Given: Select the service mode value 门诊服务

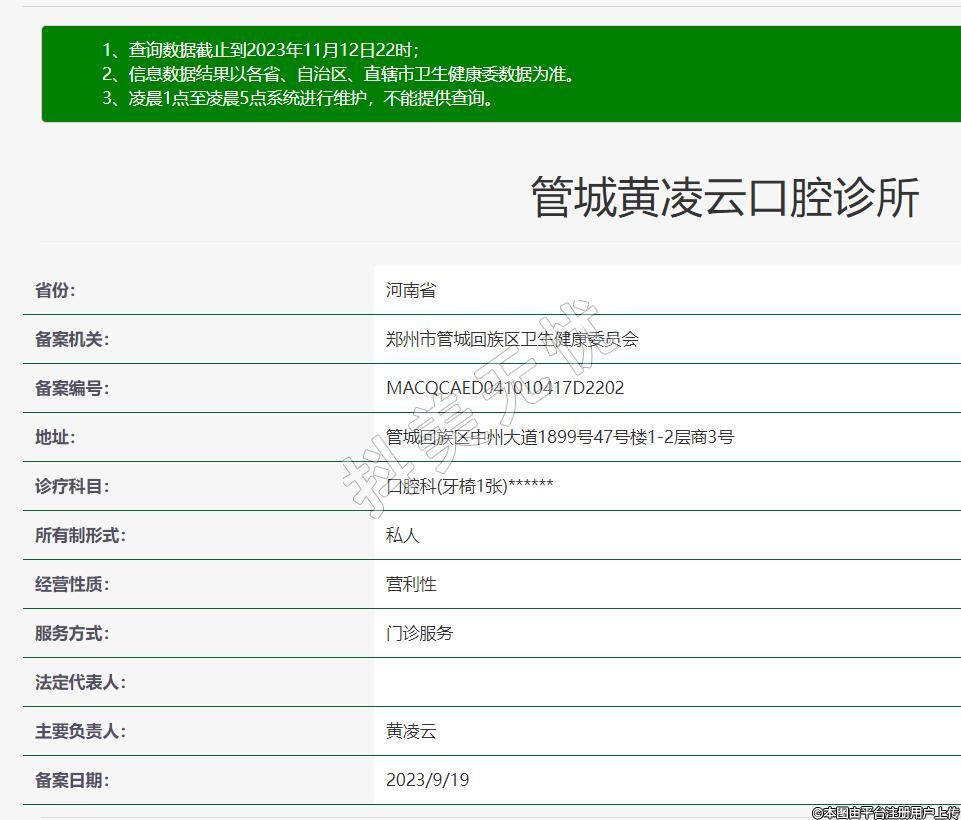Looking at the screenshot, I should pos(420,634).
